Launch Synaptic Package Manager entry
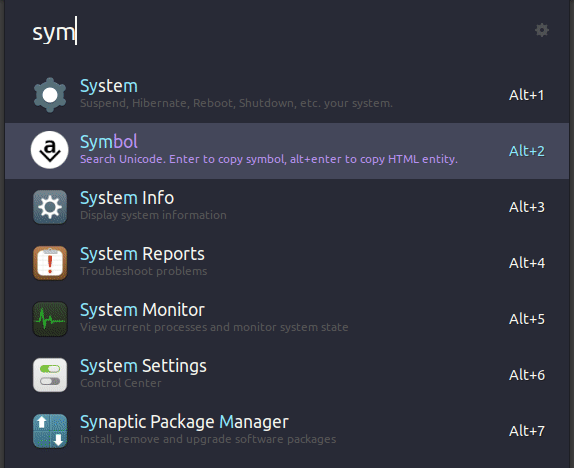This screenshot has height=468, width=574. pyautogui.click(x=287, y=431)
